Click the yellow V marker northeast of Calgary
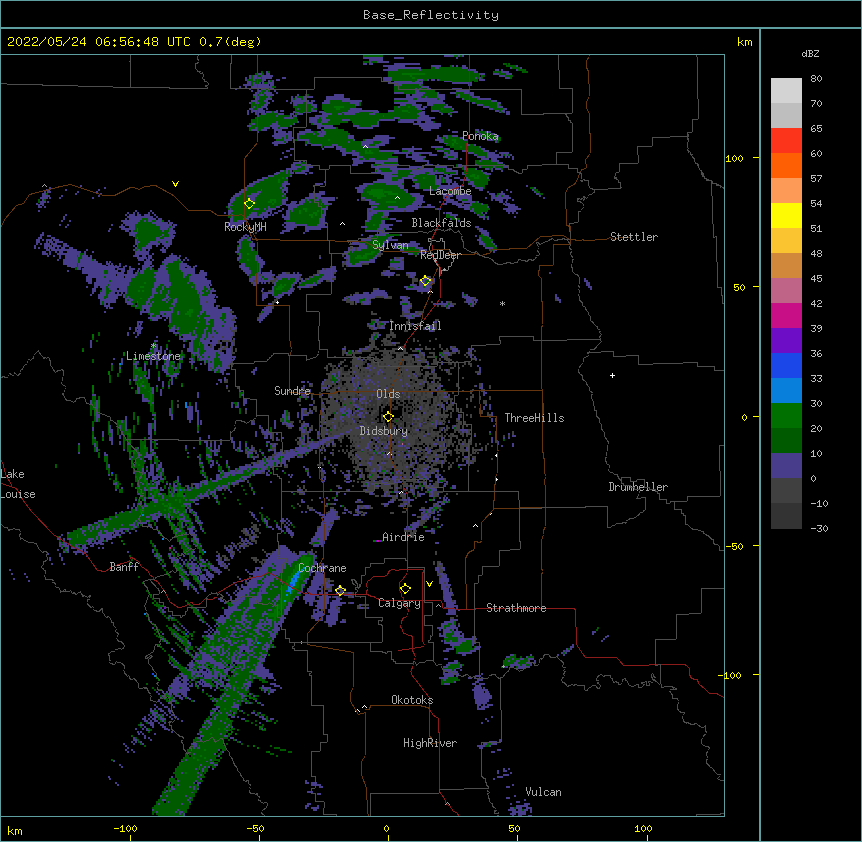This screenshot has height=842, width=862. coord(429,584)
